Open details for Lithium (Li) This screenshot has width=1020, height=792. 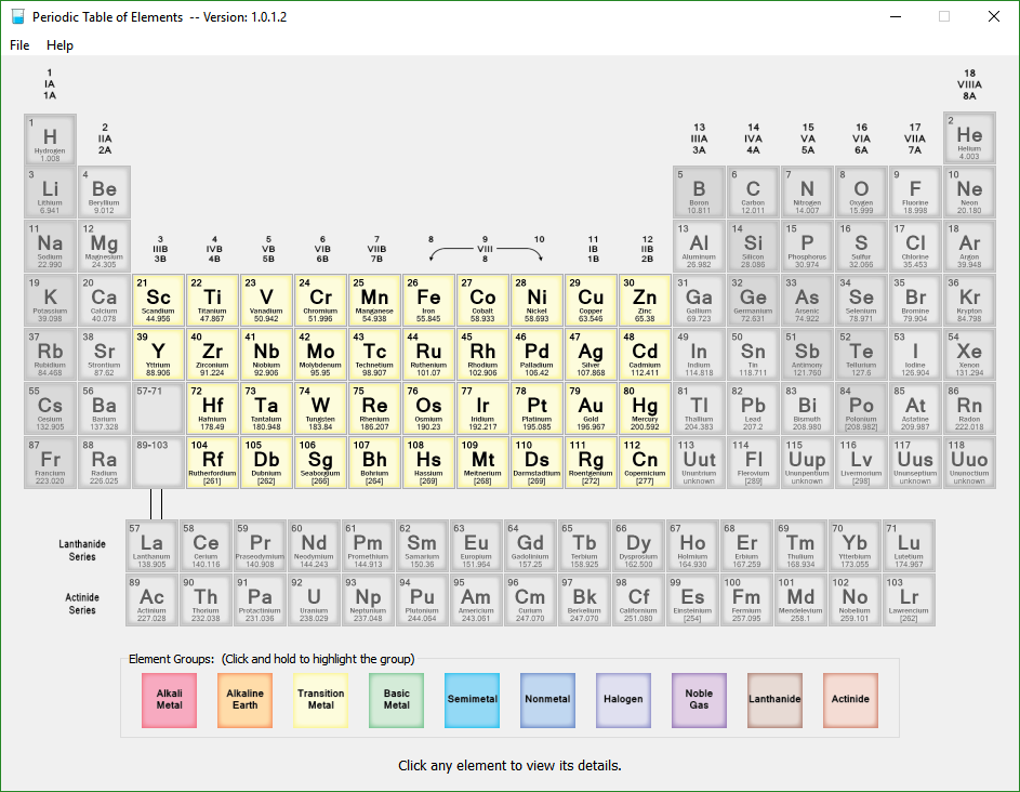pyautogui.click(x=50, y=192)
